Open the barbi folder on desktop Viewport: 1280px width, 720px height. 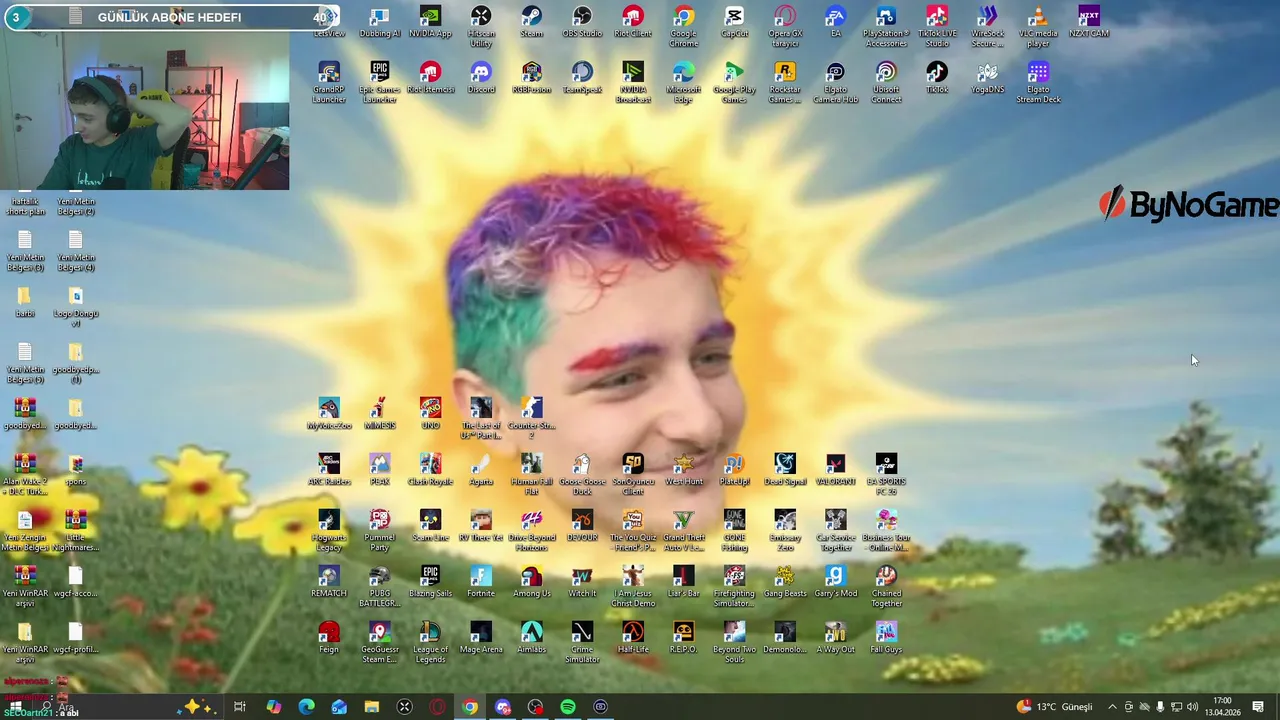tap(25, 303)
